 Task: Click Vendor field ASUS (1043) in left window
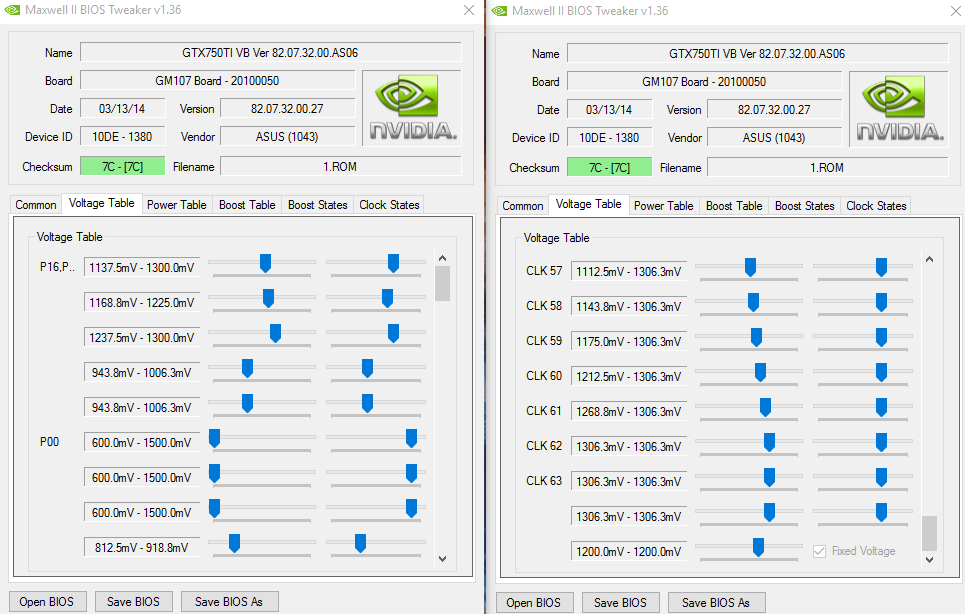click(287, 137)
